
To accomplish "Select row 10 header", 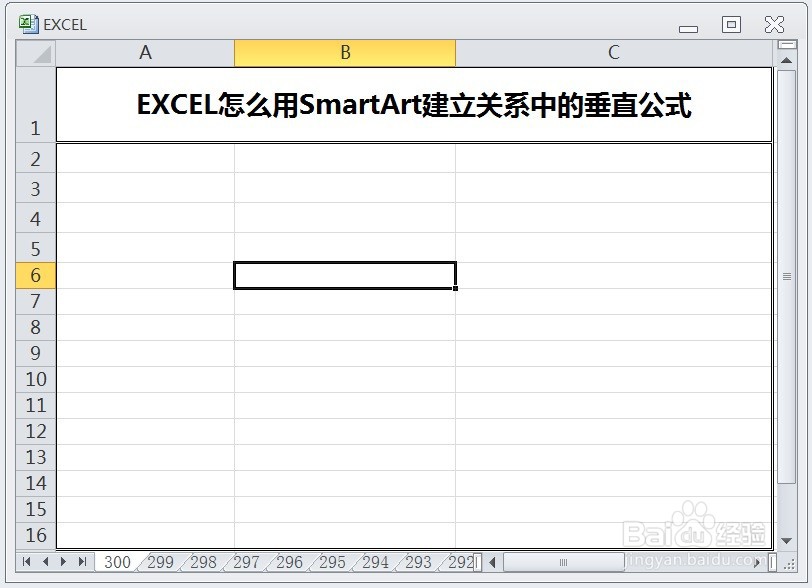I will pyautogui.click(x=35, y=379).
